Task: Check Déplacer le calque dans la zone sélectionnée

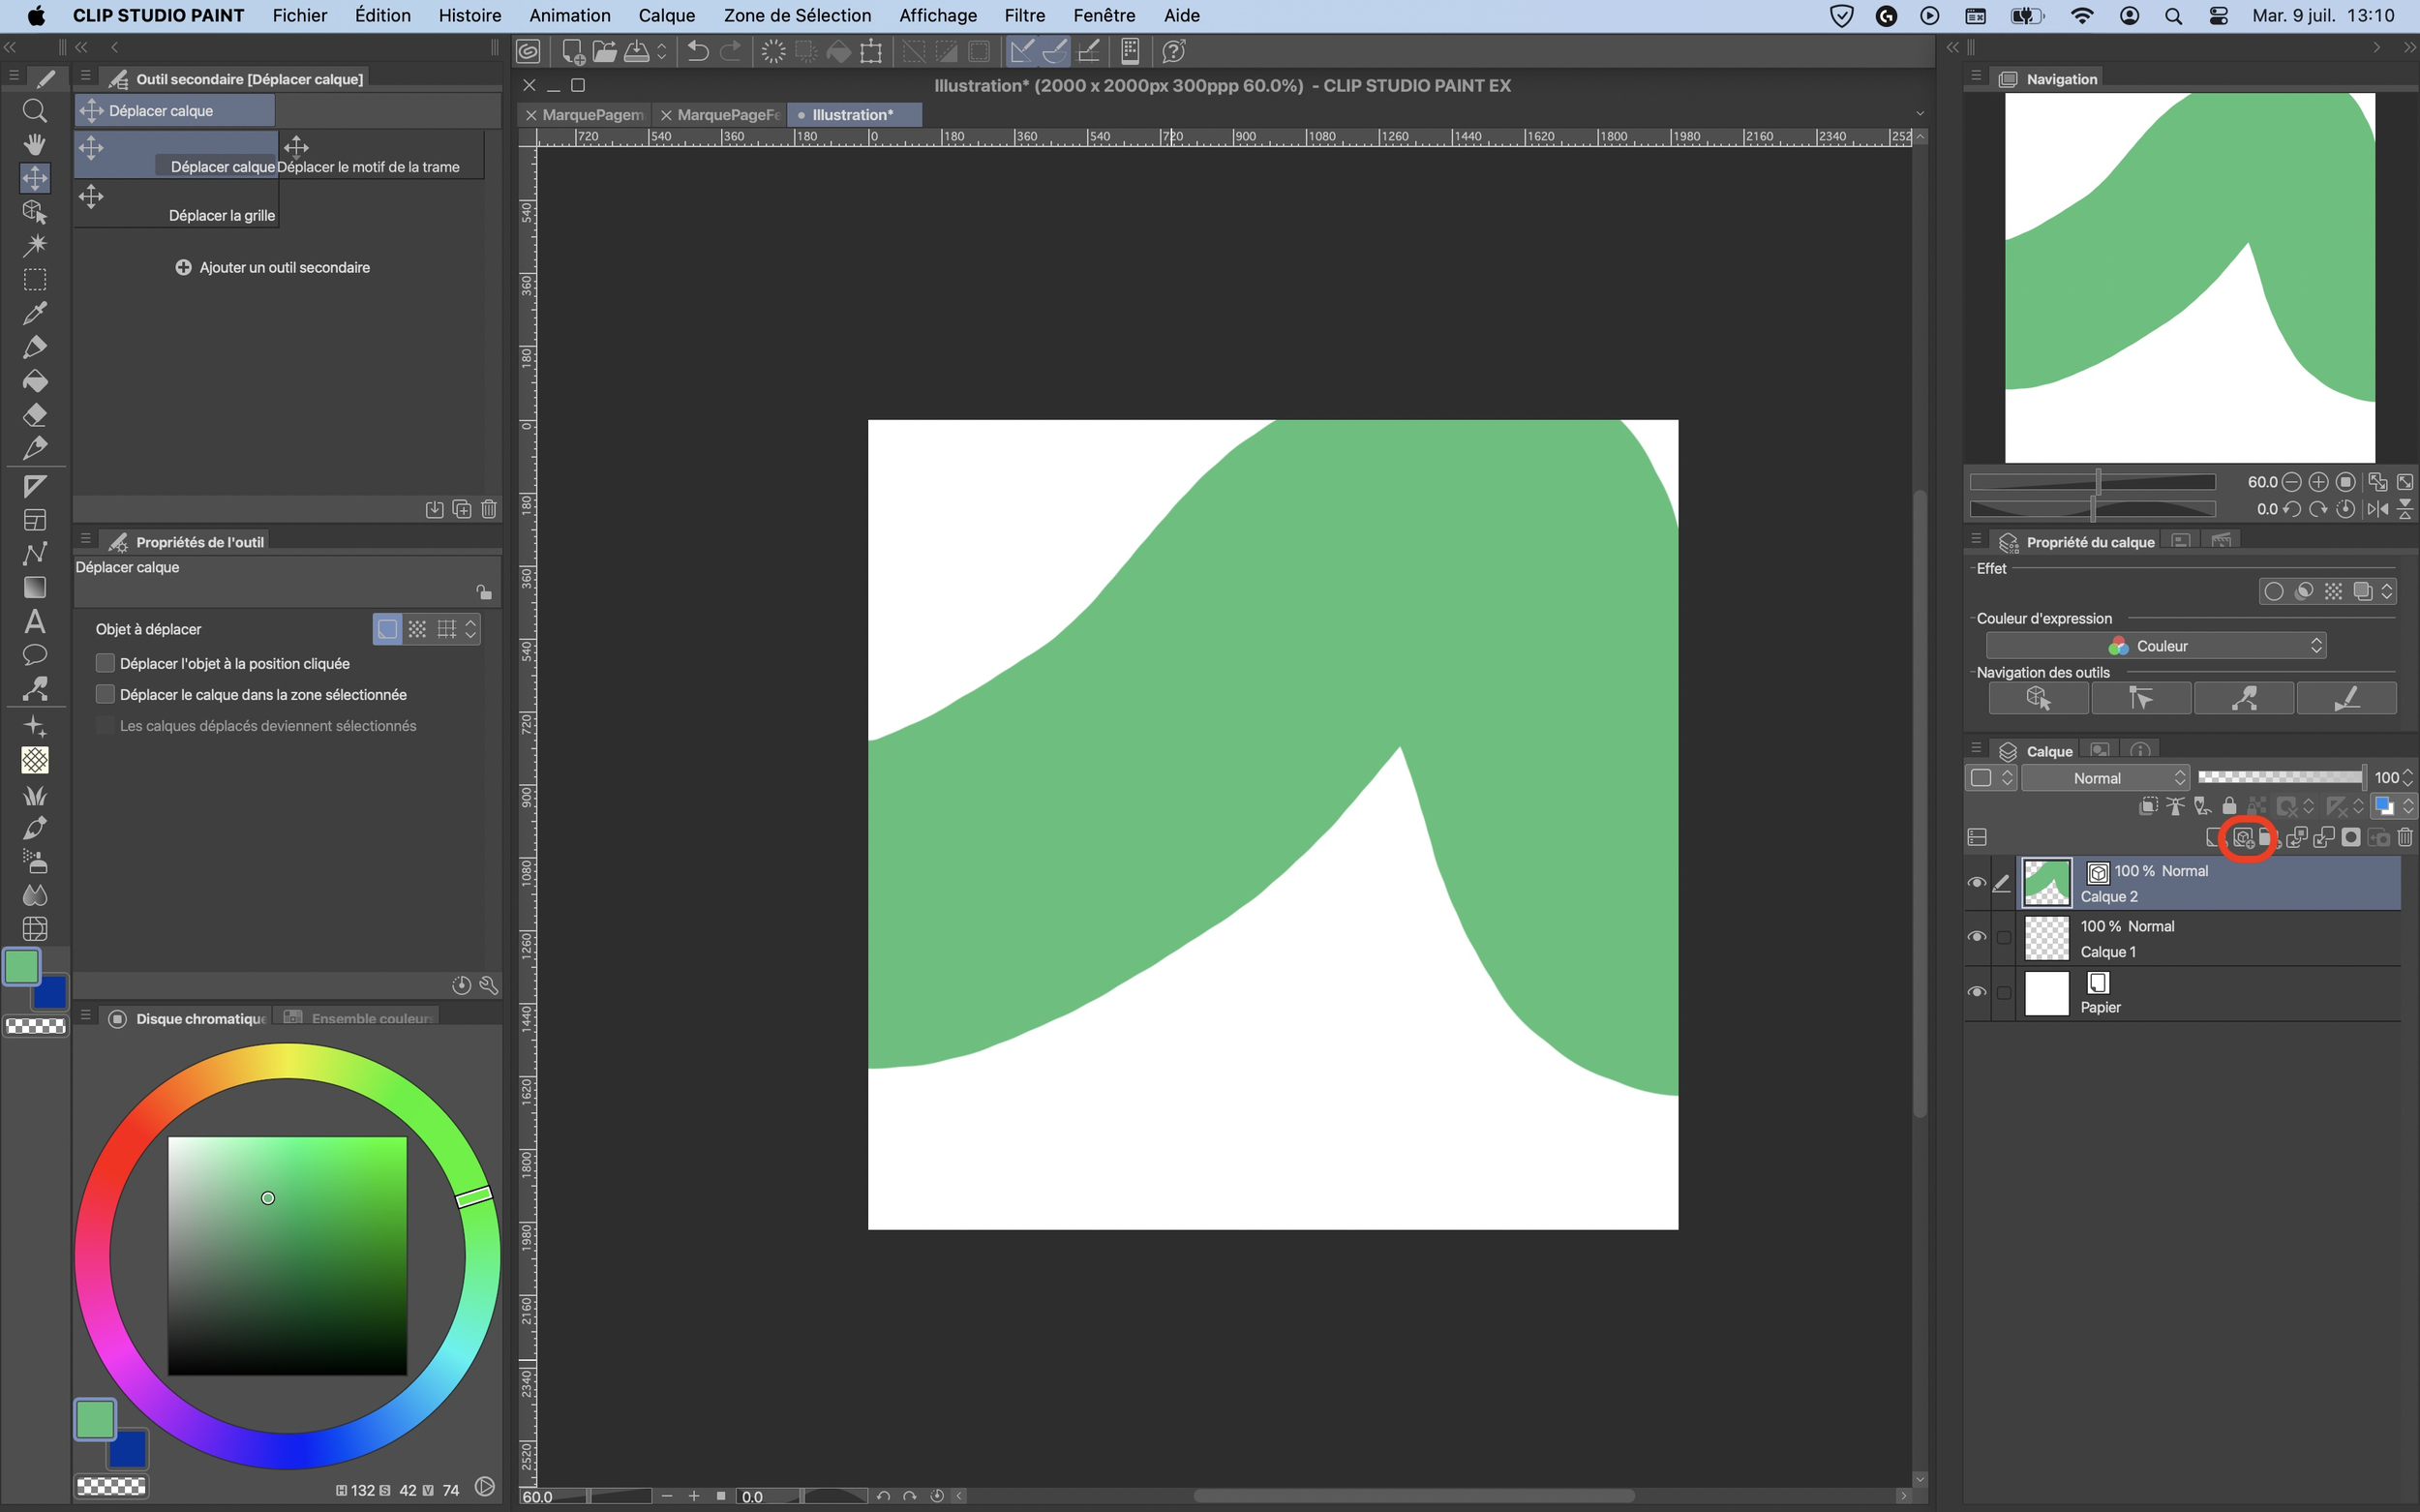Action: click(105, 694)
